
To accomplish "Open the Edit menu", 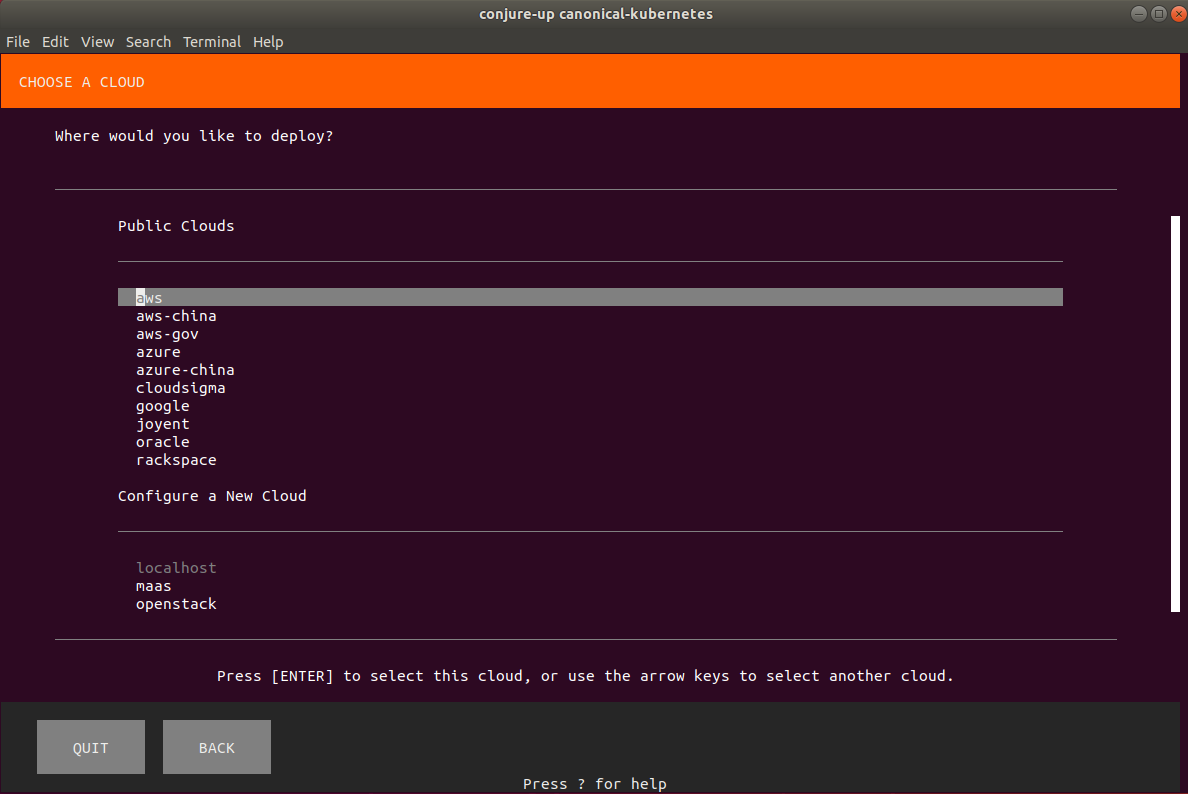I will click(55, 42).
